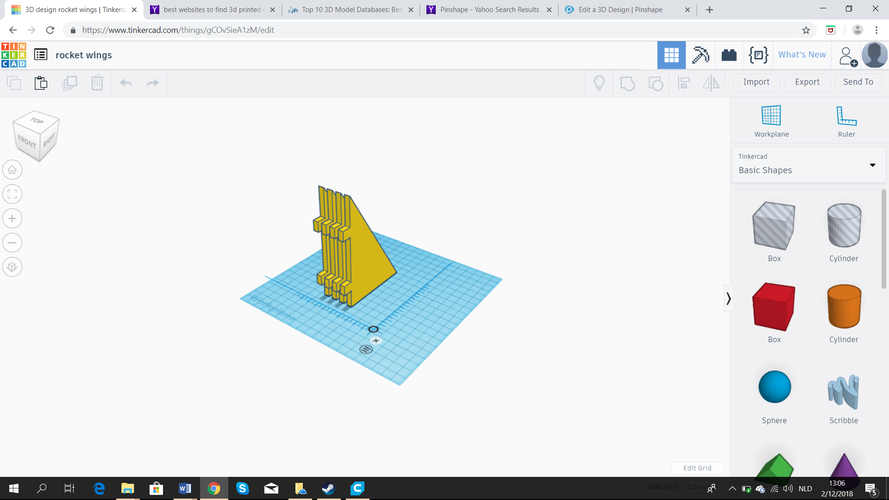Open Skype from the taskbar

pyautogui.click(x=242, y=488)
